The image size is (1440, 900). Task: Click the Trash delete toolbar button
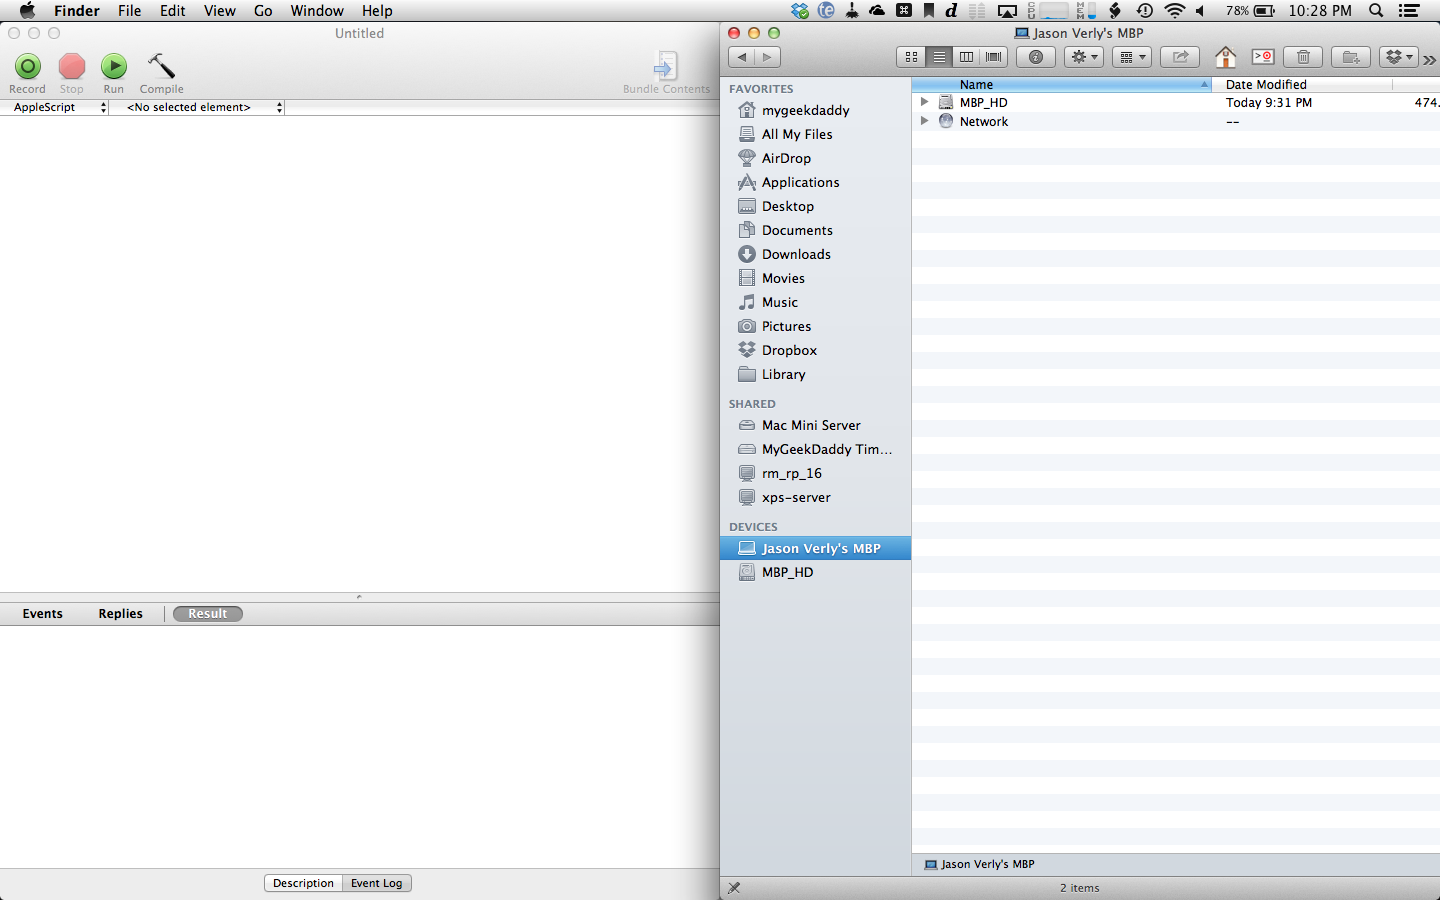[1303, 57]
